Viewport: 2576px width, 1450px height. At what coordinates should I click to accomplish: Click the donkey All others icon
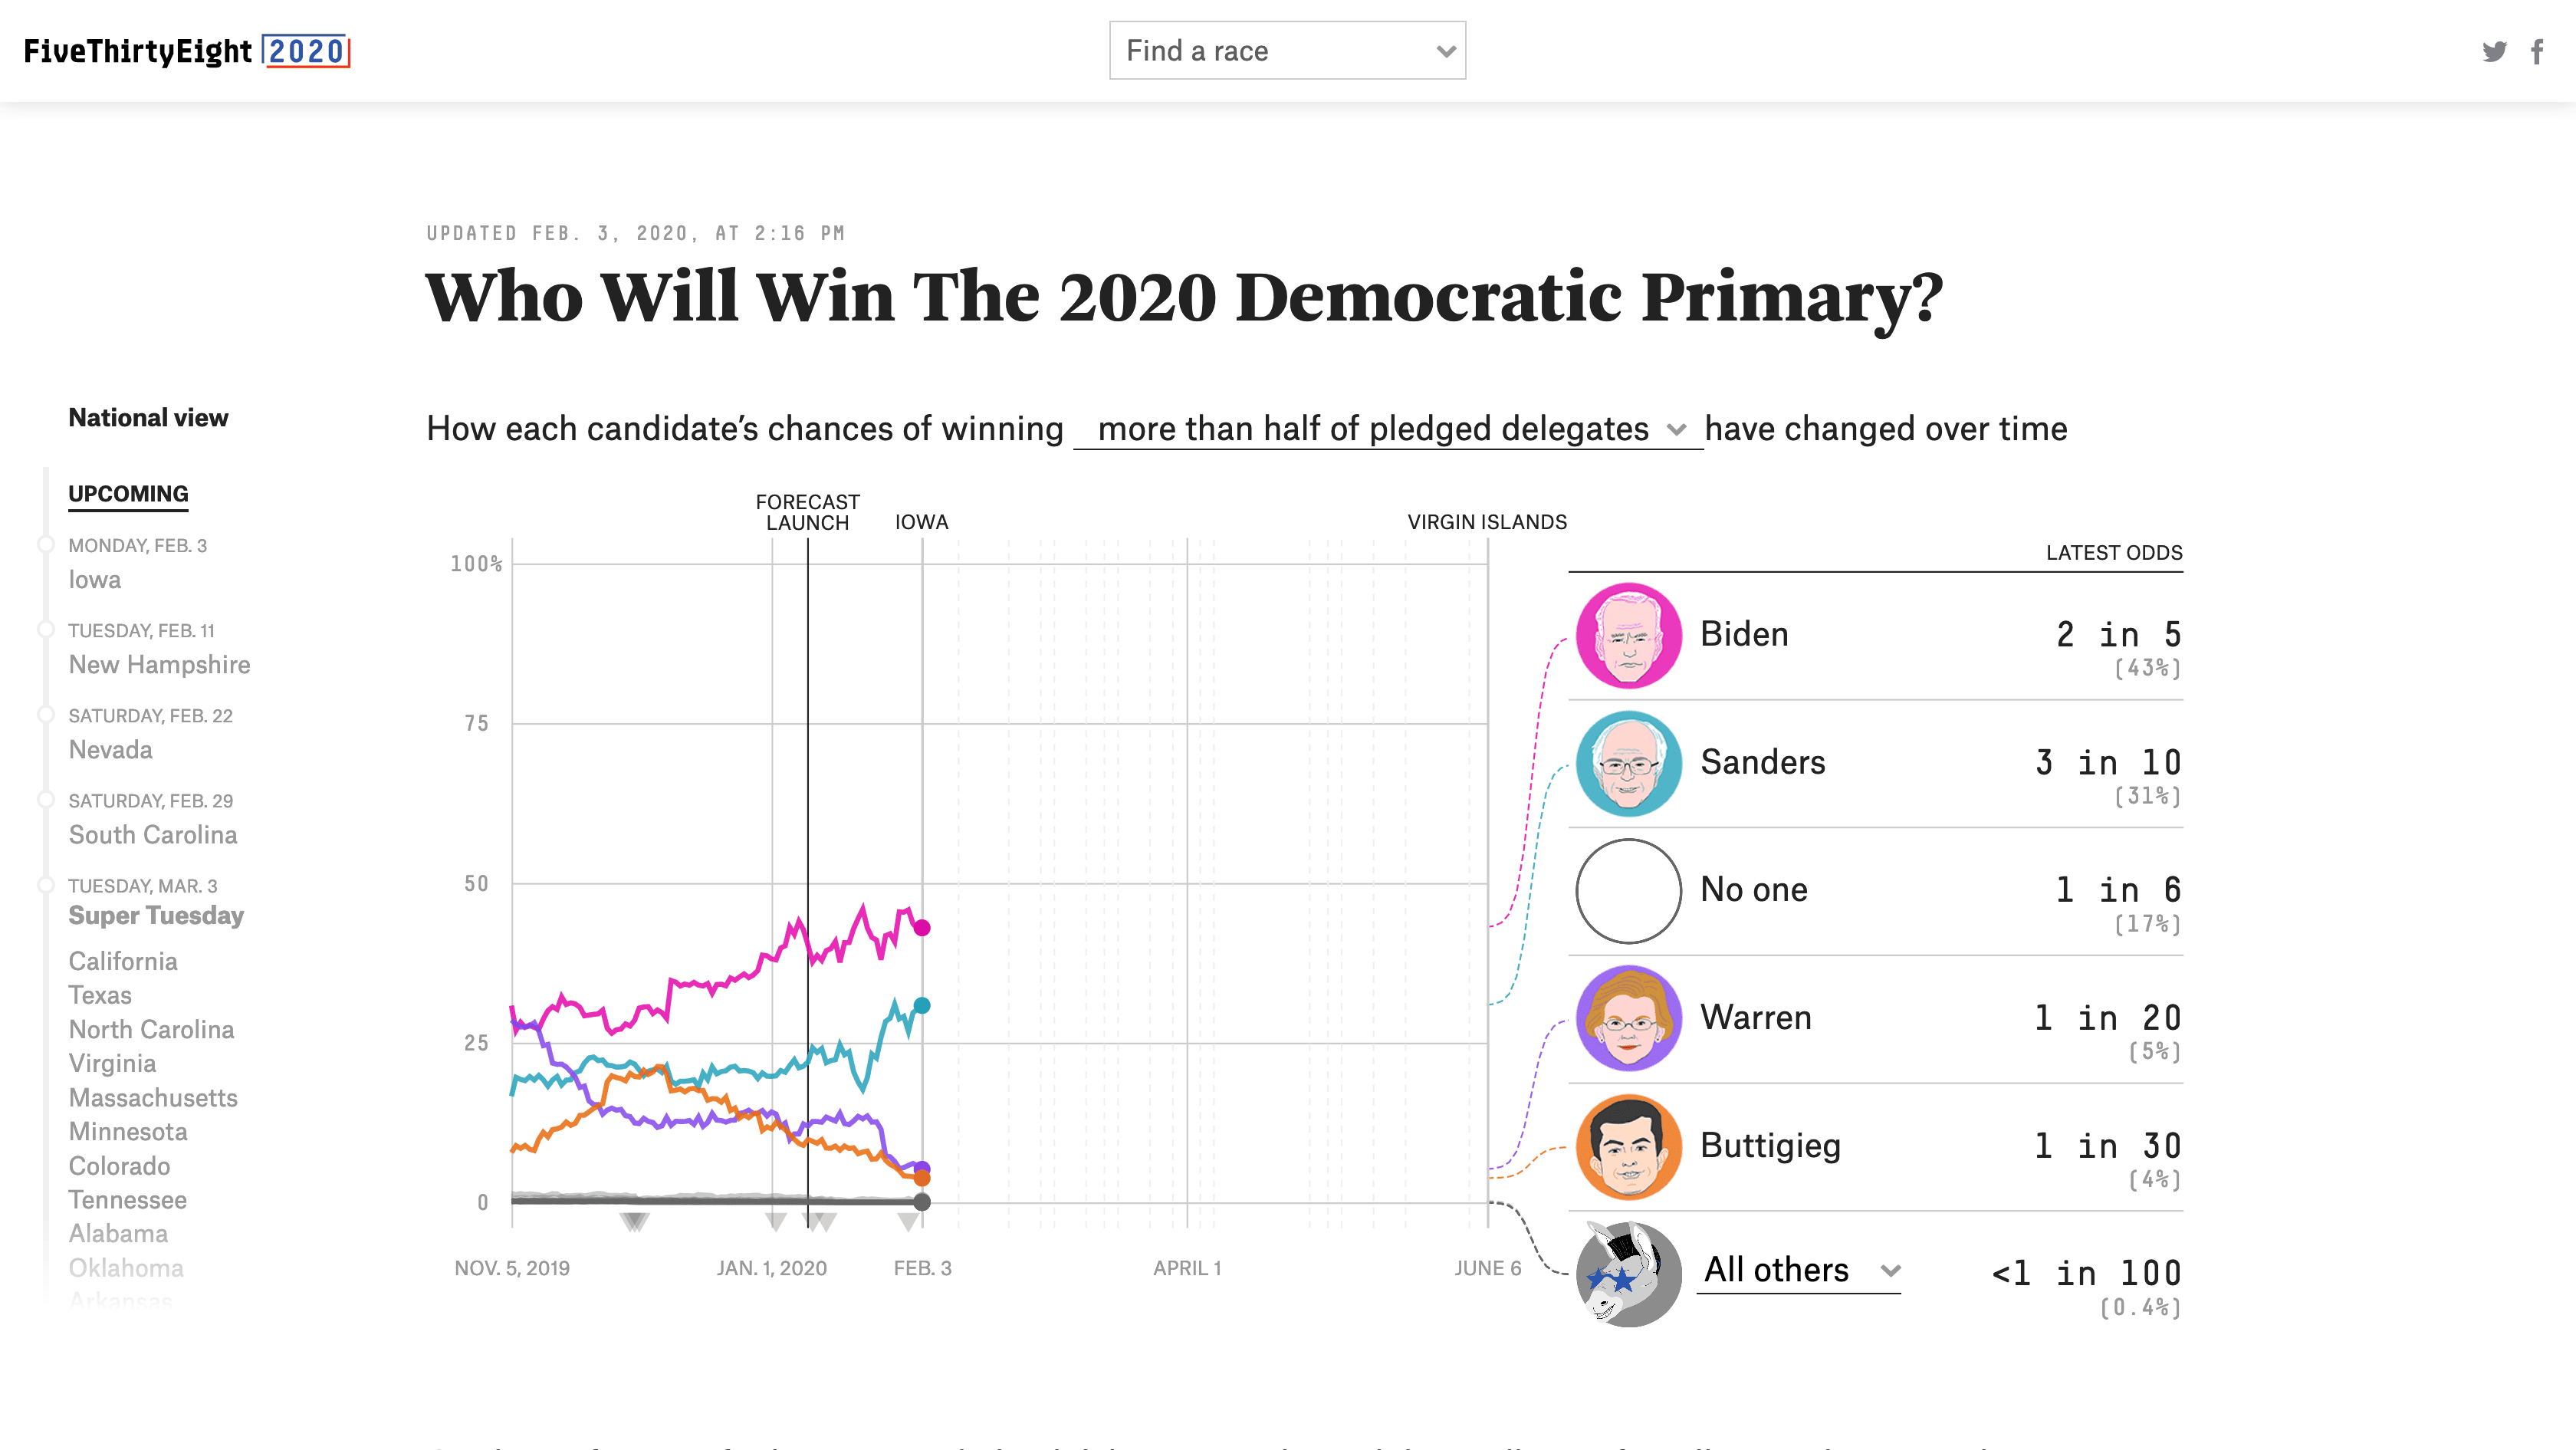1628,1274
